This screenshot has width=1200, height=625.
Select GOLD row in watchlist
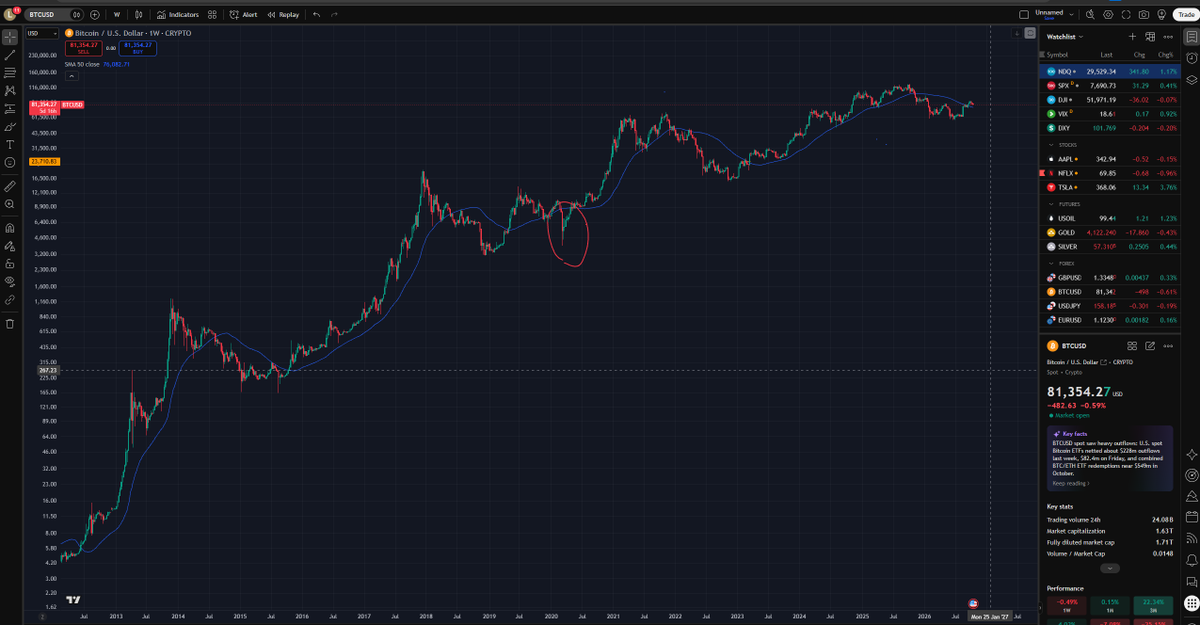tap(1110, 232)
